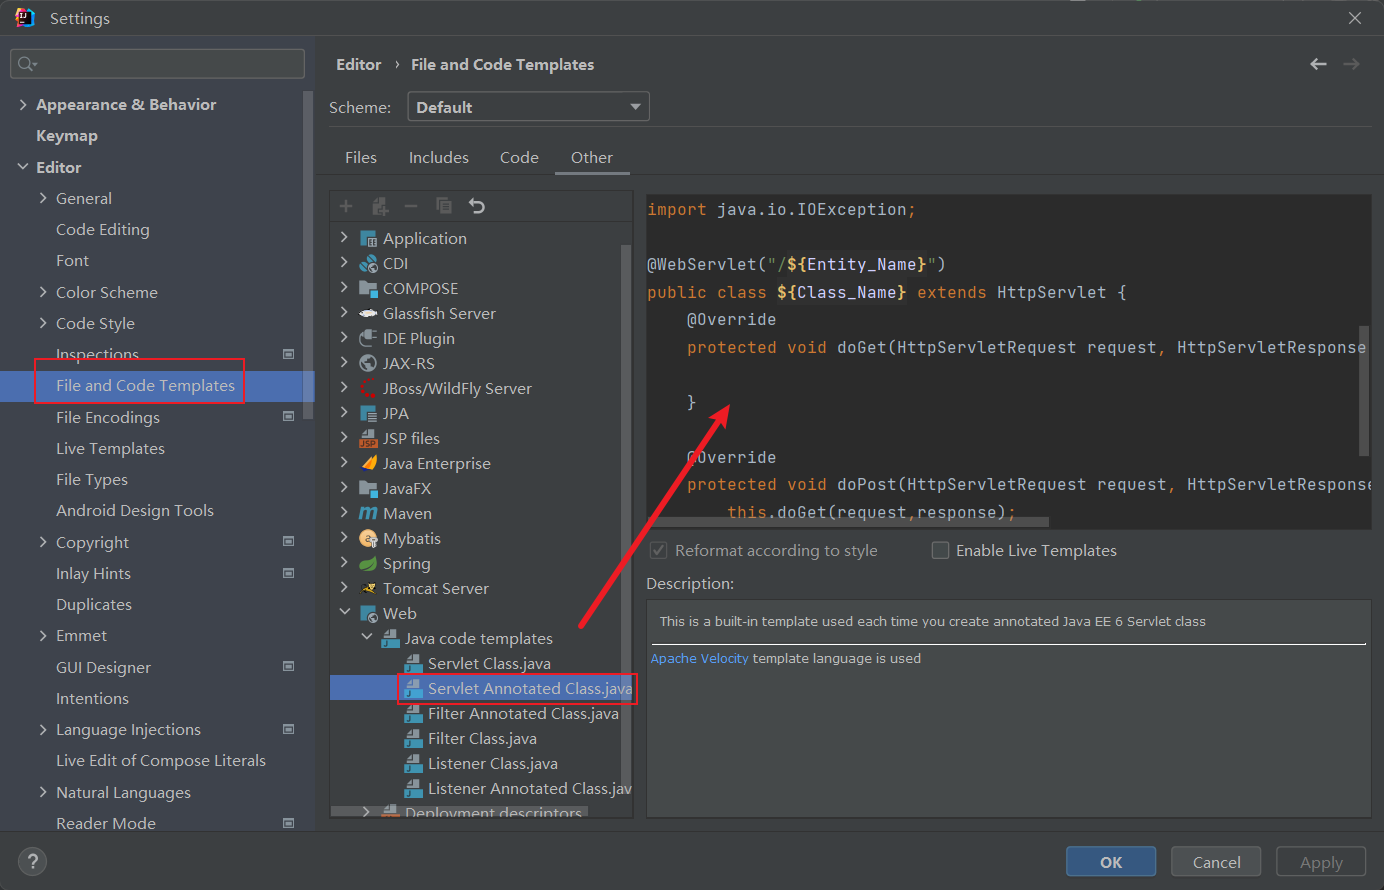This screenshot has height=890, width=1384.
Task: Collapse the Editor settings section
Action: [23, 167]
